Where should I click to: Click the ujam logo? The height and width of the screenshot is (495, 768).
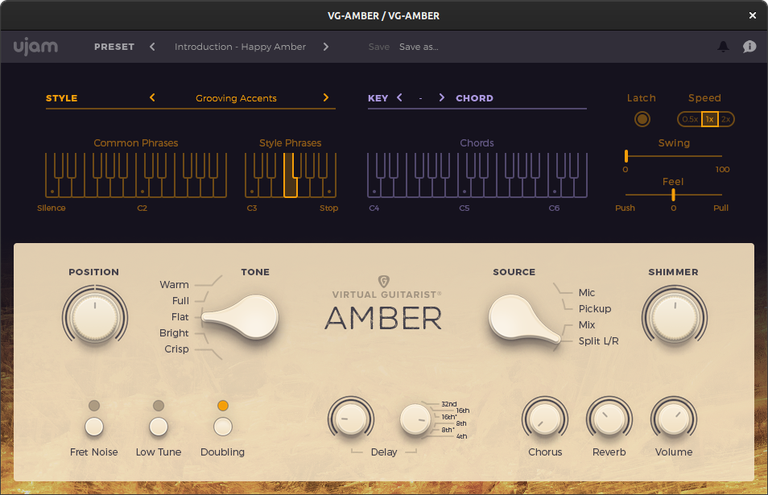click(36, 47)
